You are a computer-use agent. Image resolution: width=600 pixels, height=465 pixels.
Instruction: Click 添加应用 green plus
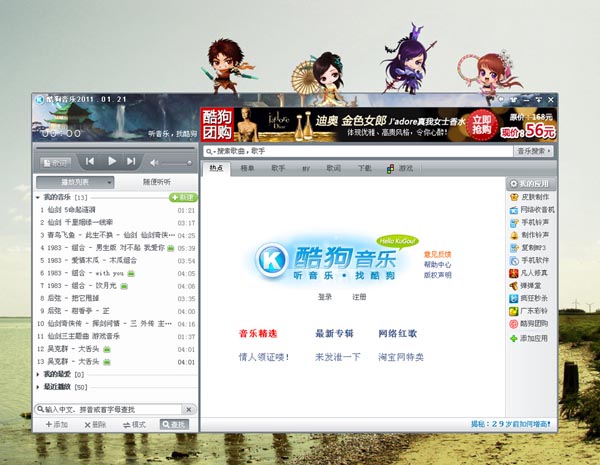[x=529, y=338]
